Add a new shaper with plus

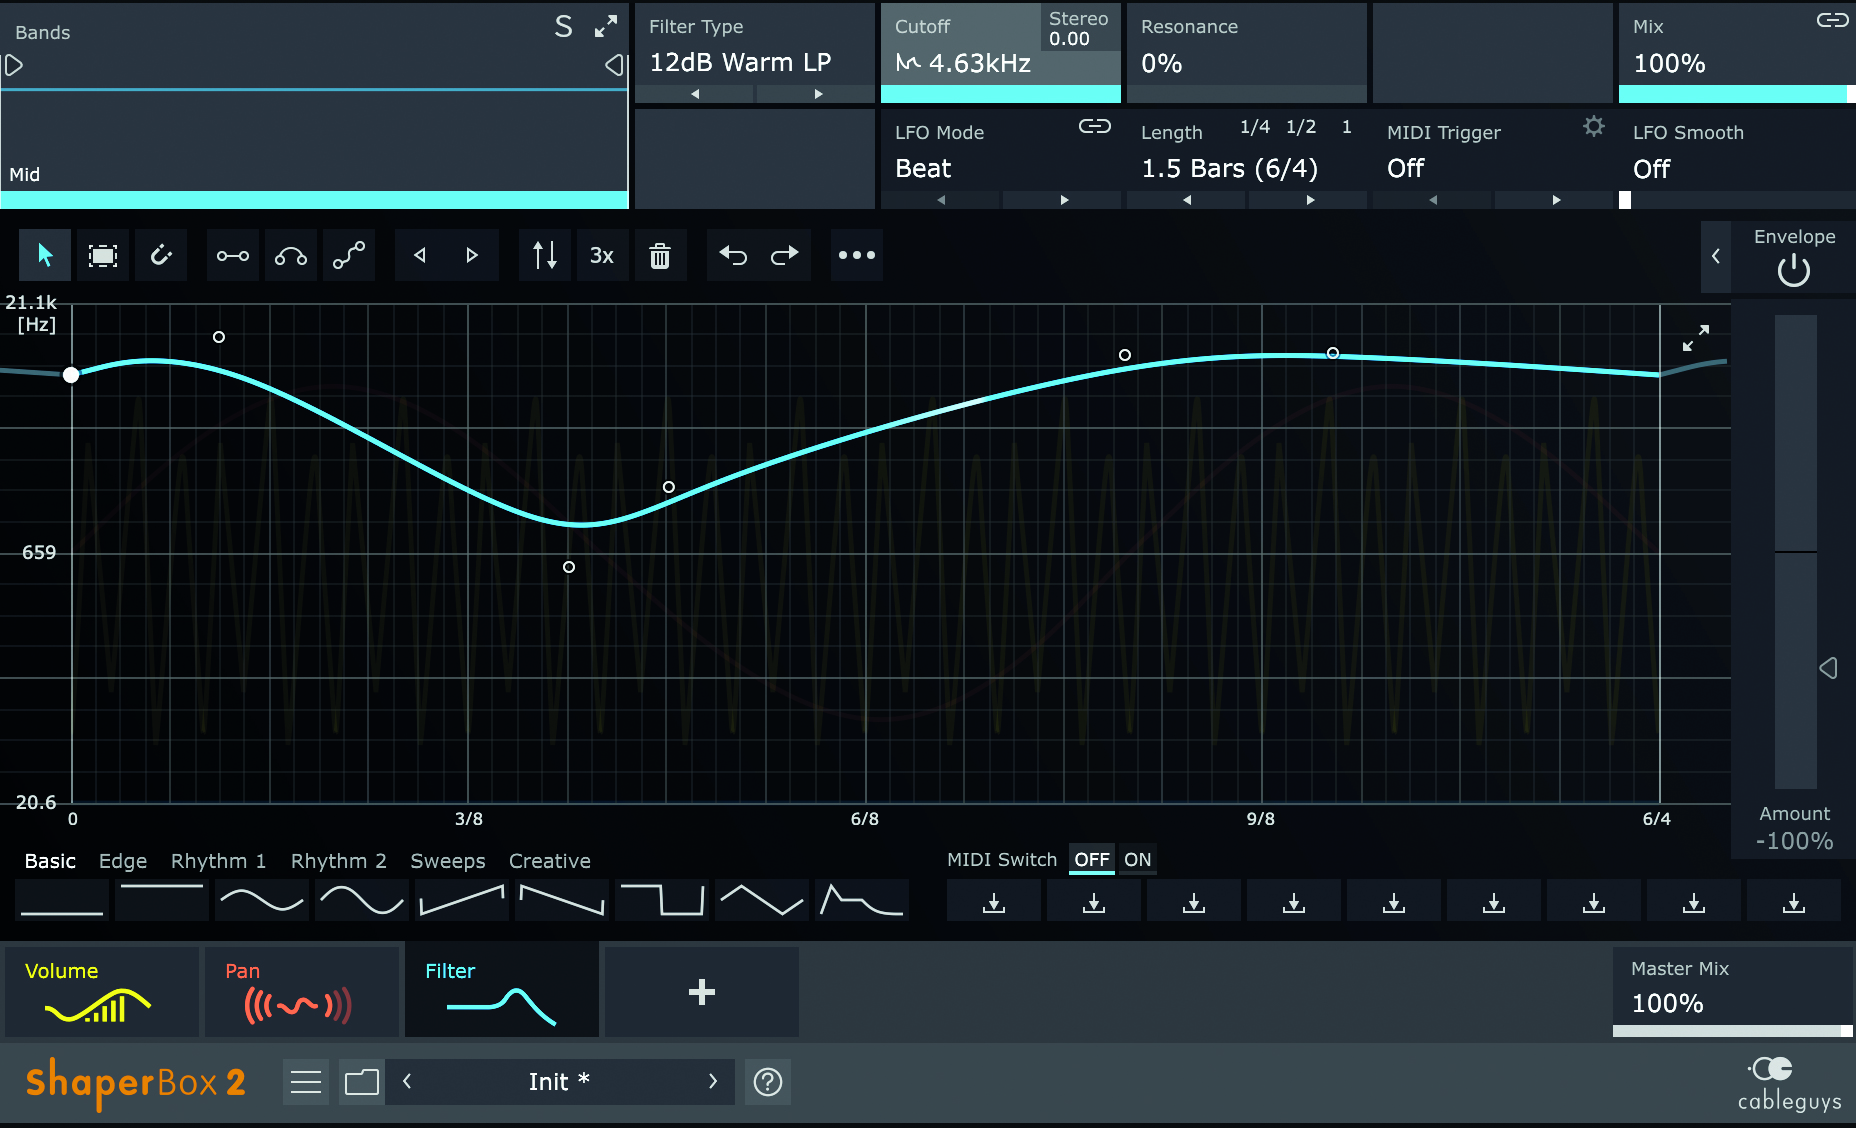coord(702,992)
